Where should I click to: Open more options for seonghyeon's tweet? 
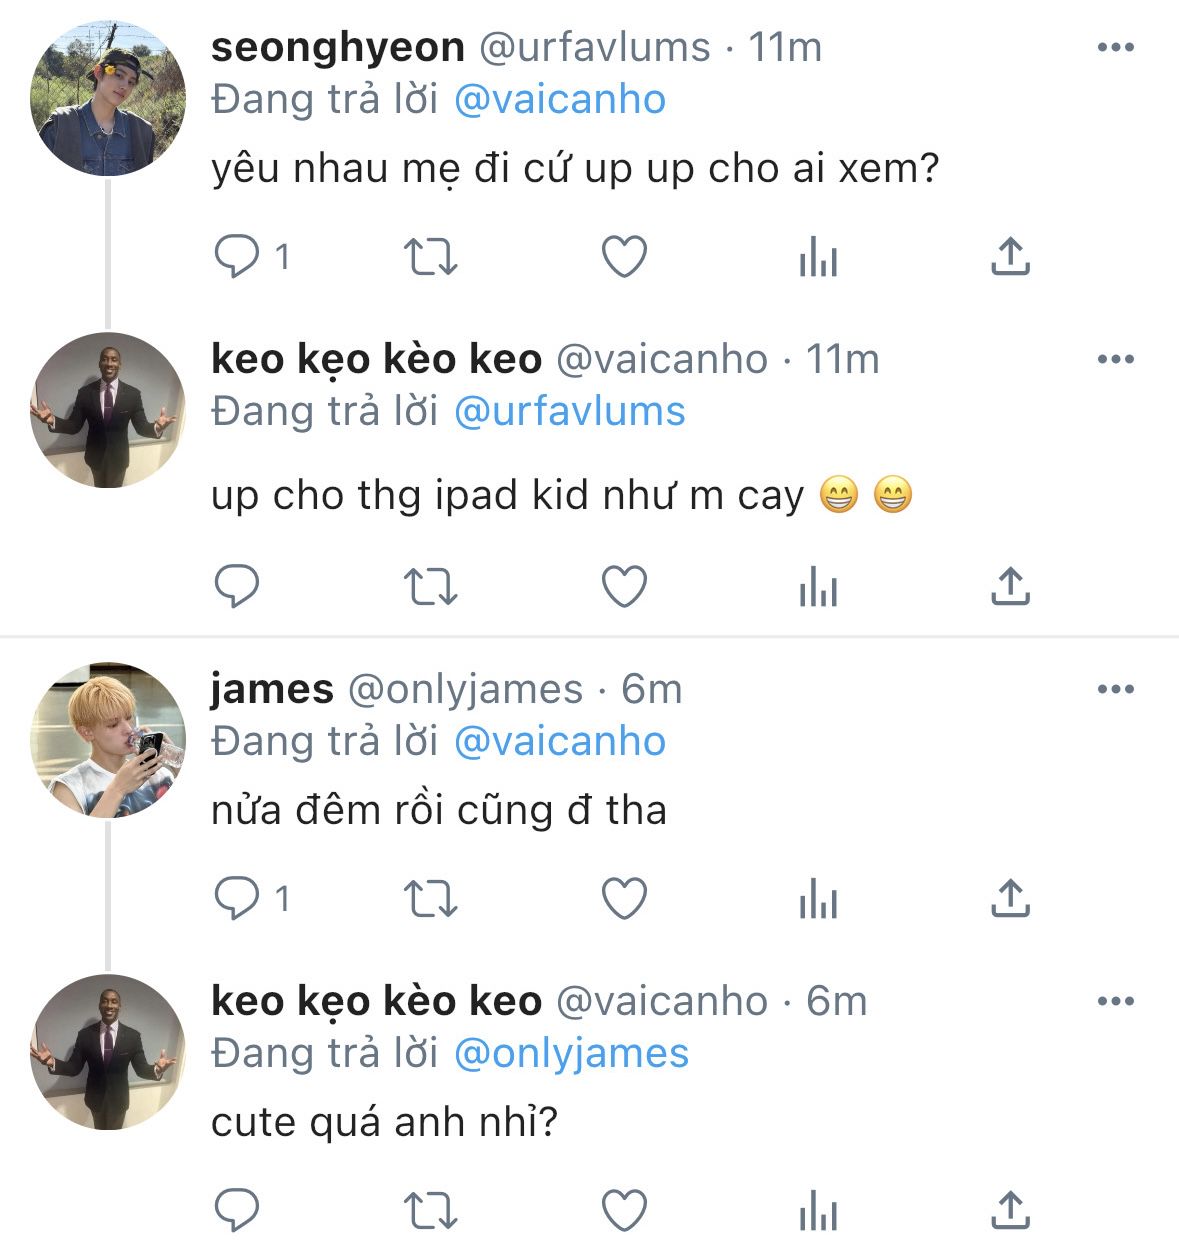pos(1115,47)
